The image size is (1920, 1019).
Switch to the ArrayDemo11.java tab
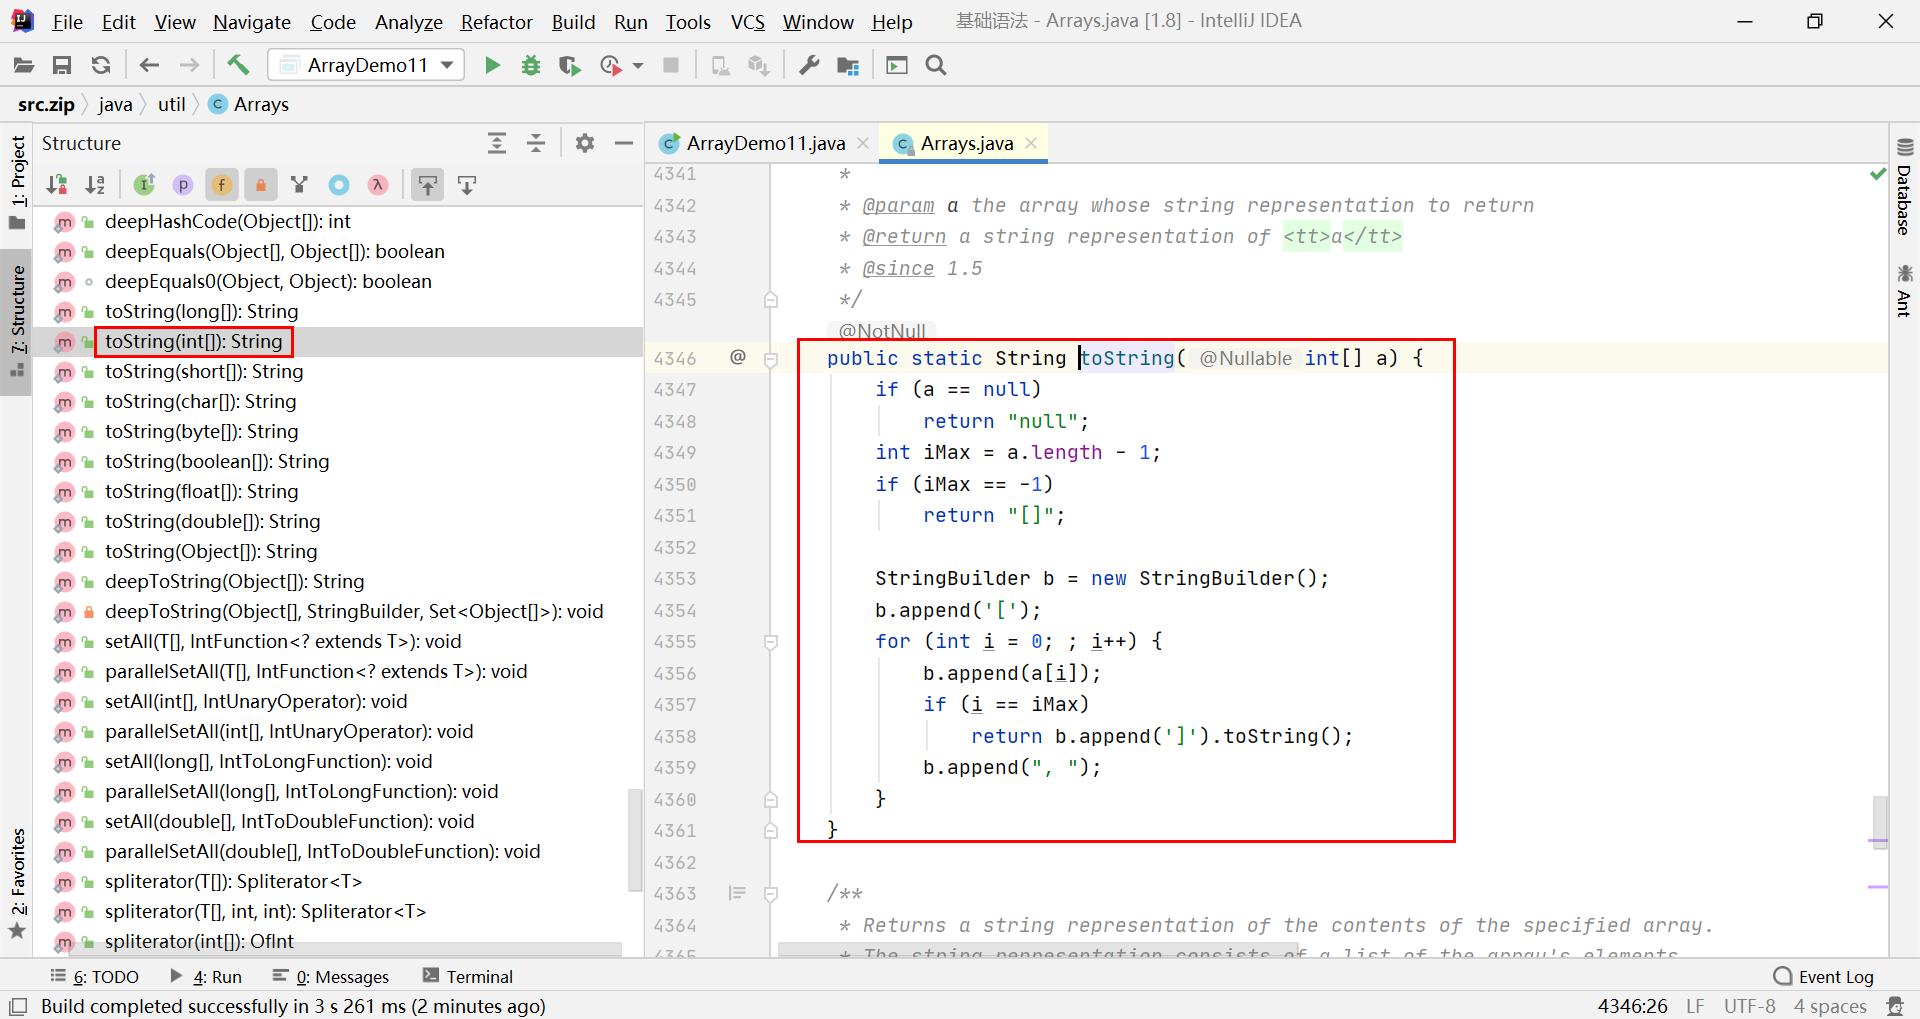pos(765,144)
